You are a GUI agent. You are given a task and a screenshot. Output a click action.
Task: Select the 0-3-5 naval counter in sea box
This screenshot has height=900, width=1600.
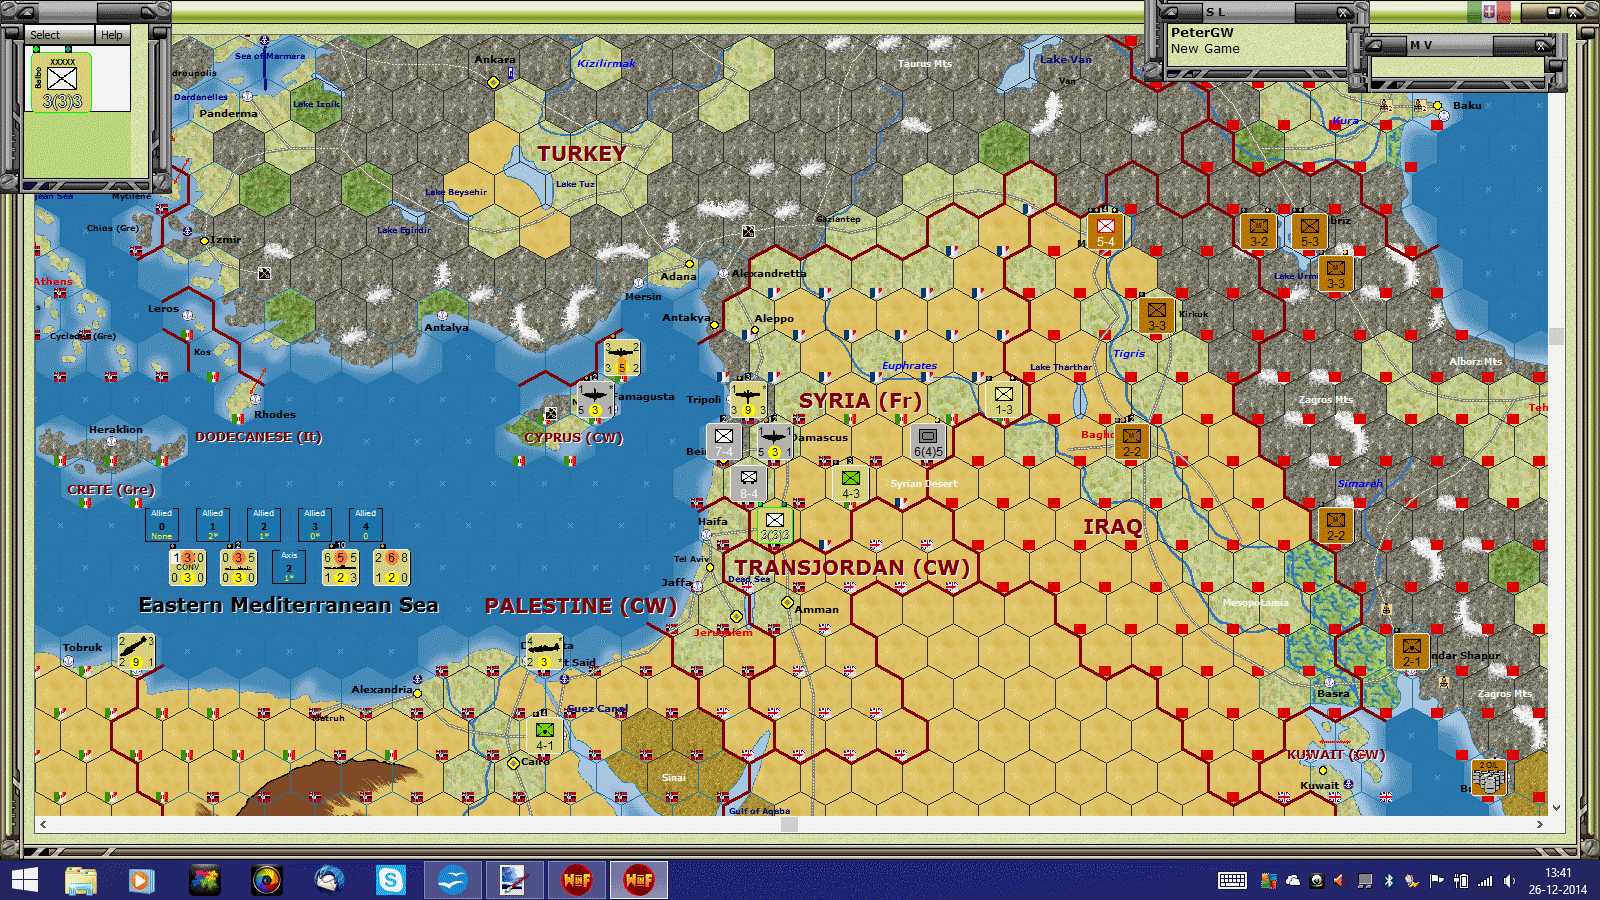click(x=238, y=567)
